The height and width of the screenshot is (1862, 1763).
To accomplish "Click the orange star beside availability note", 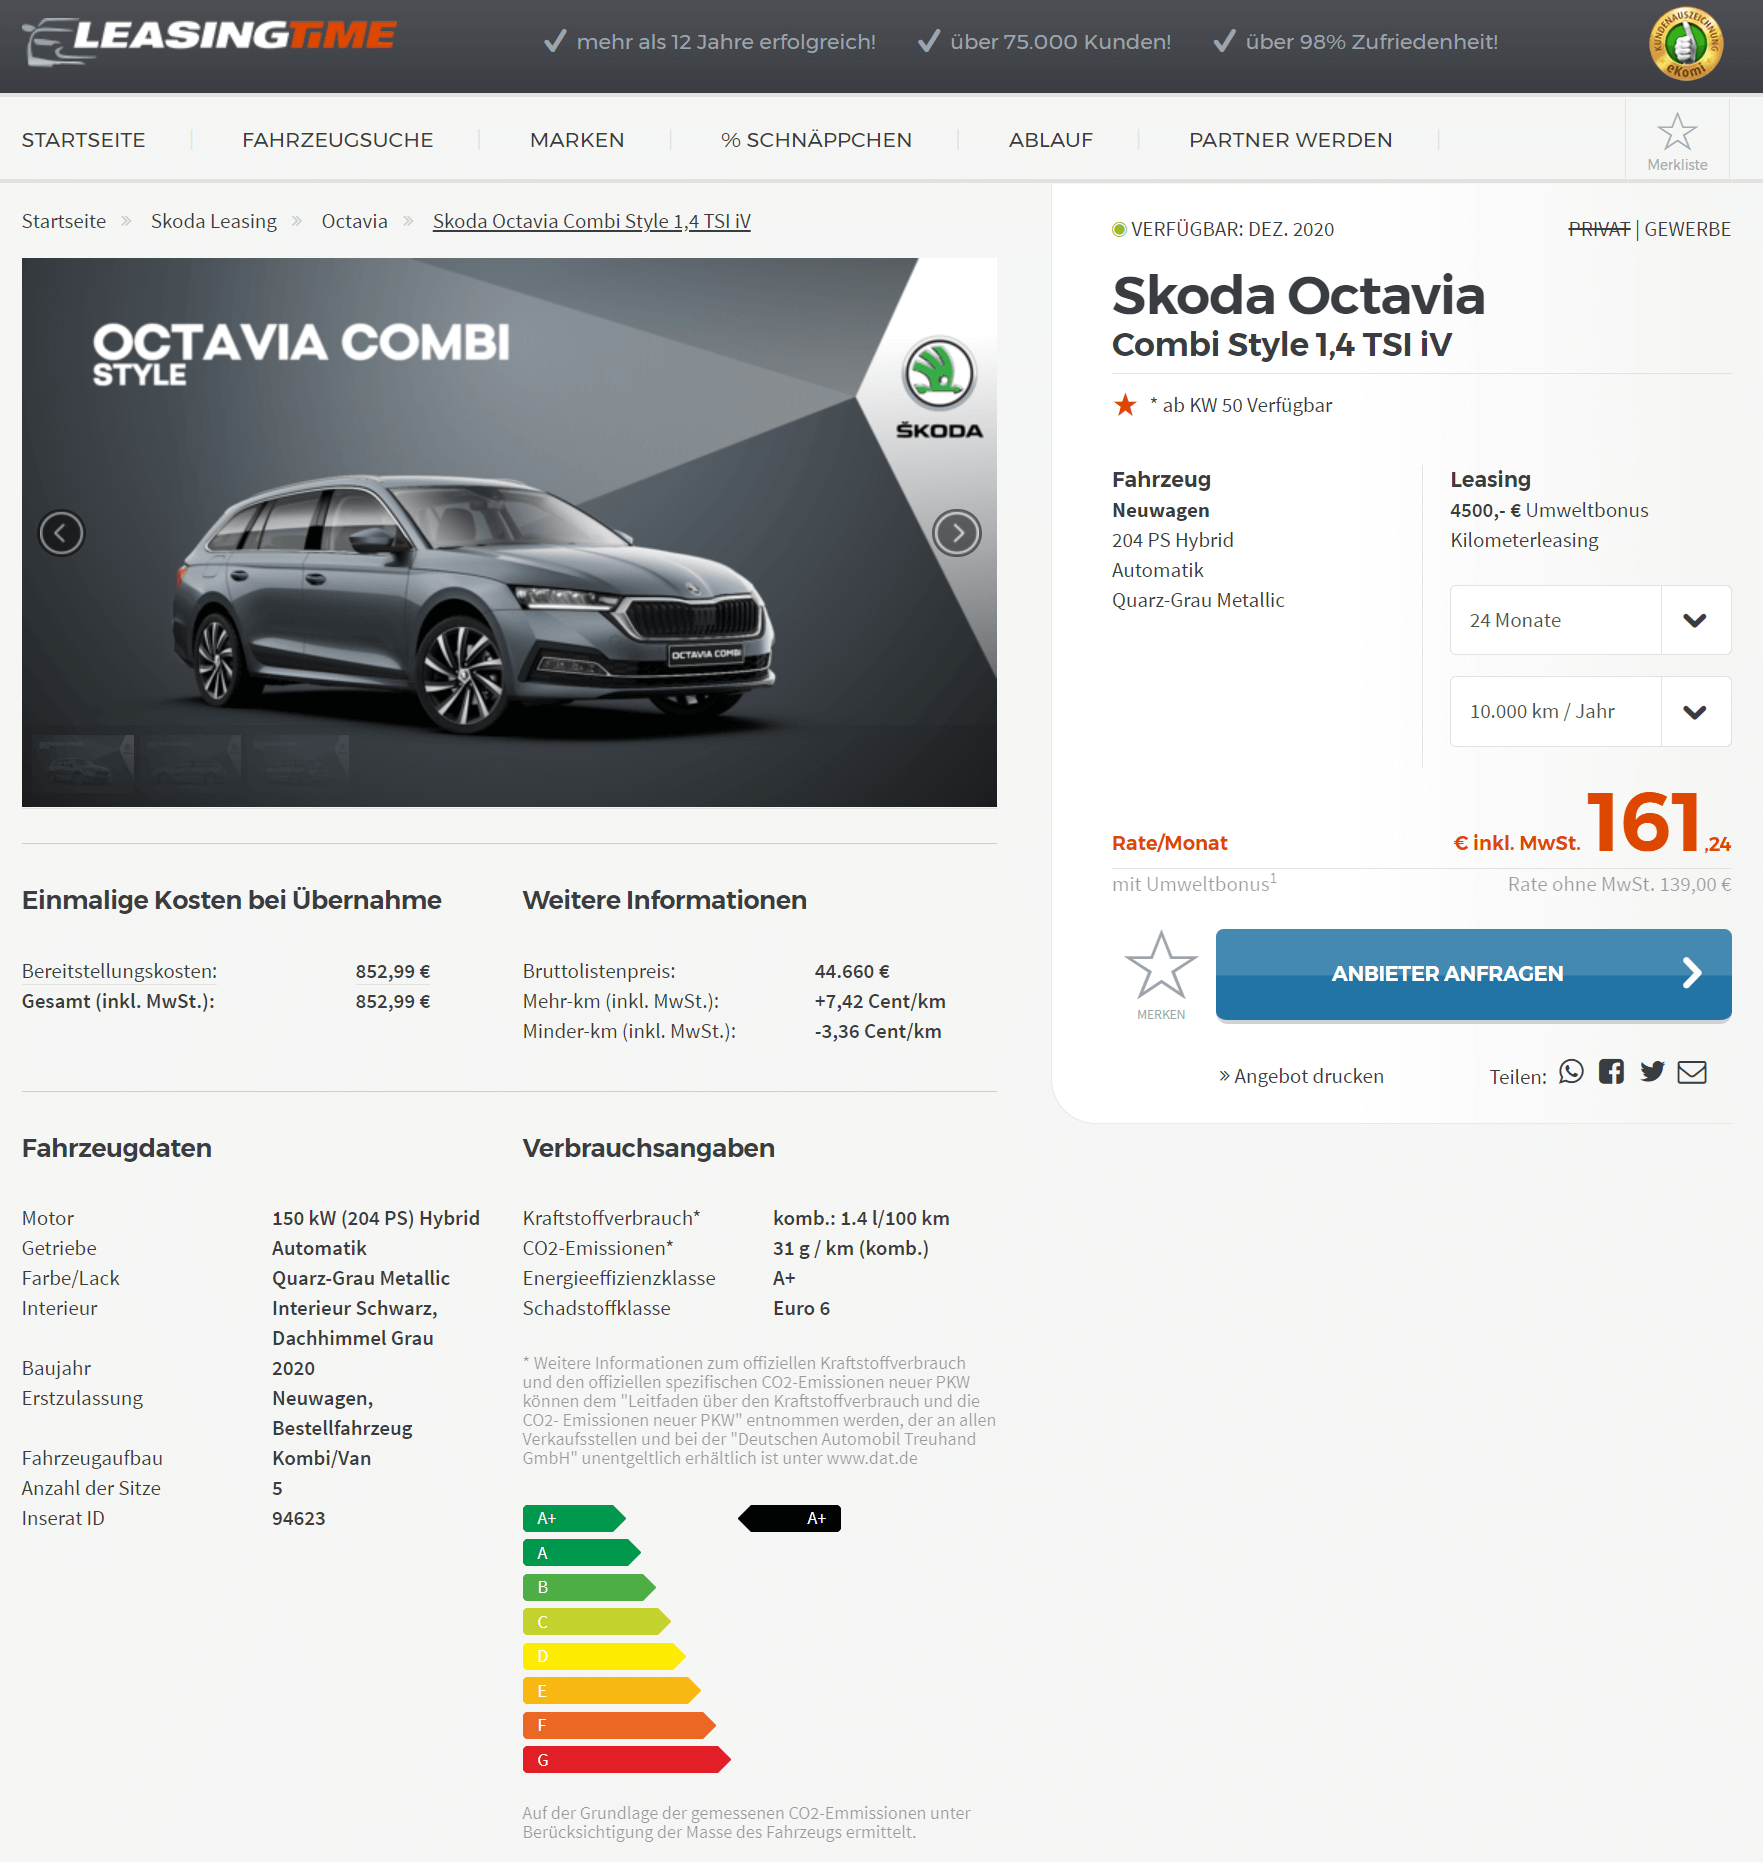I will click(x=1125, y=405).
